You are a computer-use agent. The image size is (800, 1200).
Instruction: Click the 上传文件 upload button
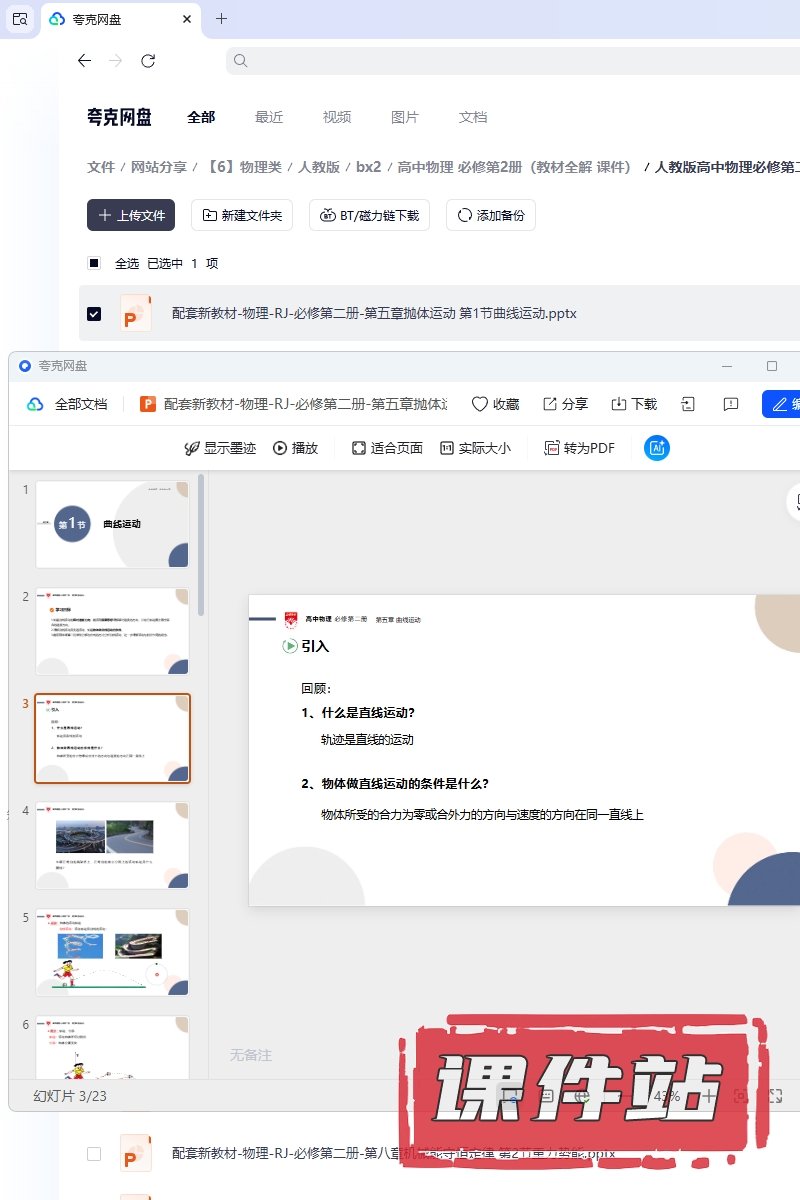tap(131, 215)
